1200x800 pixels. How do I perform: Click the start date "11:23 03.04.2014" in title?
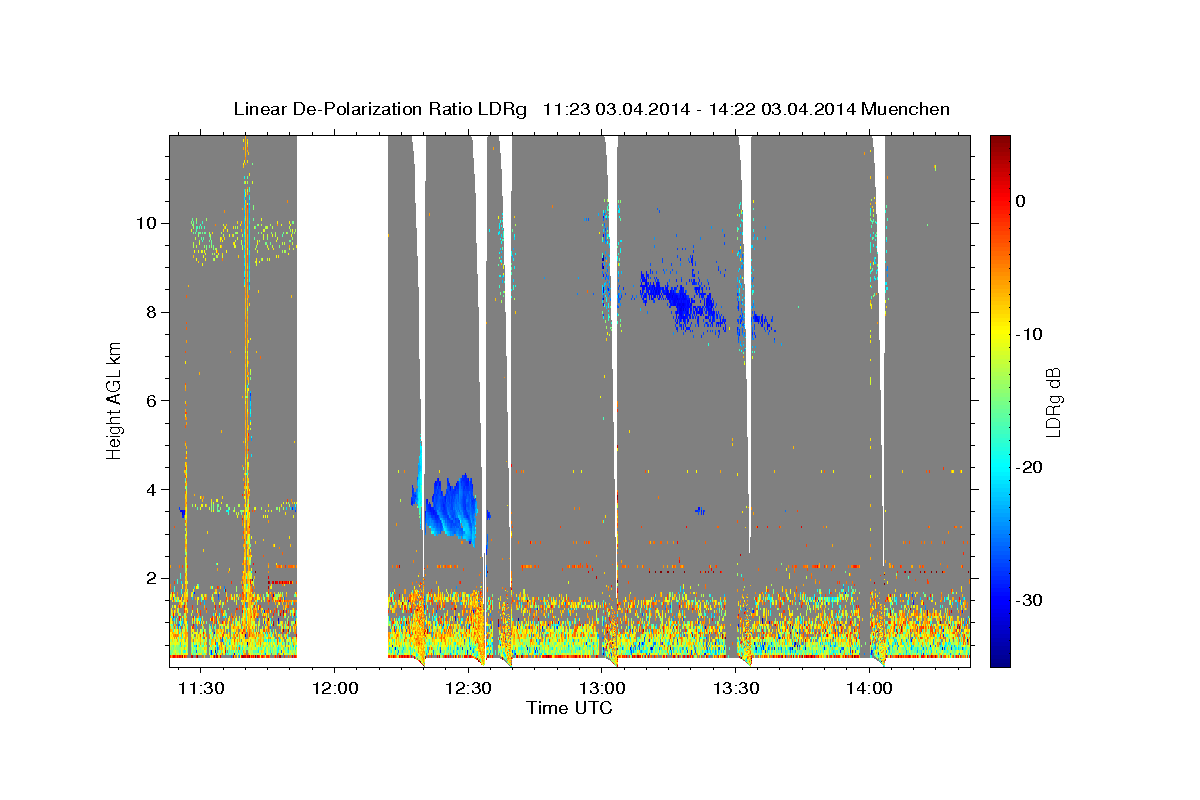click(615, 109)
